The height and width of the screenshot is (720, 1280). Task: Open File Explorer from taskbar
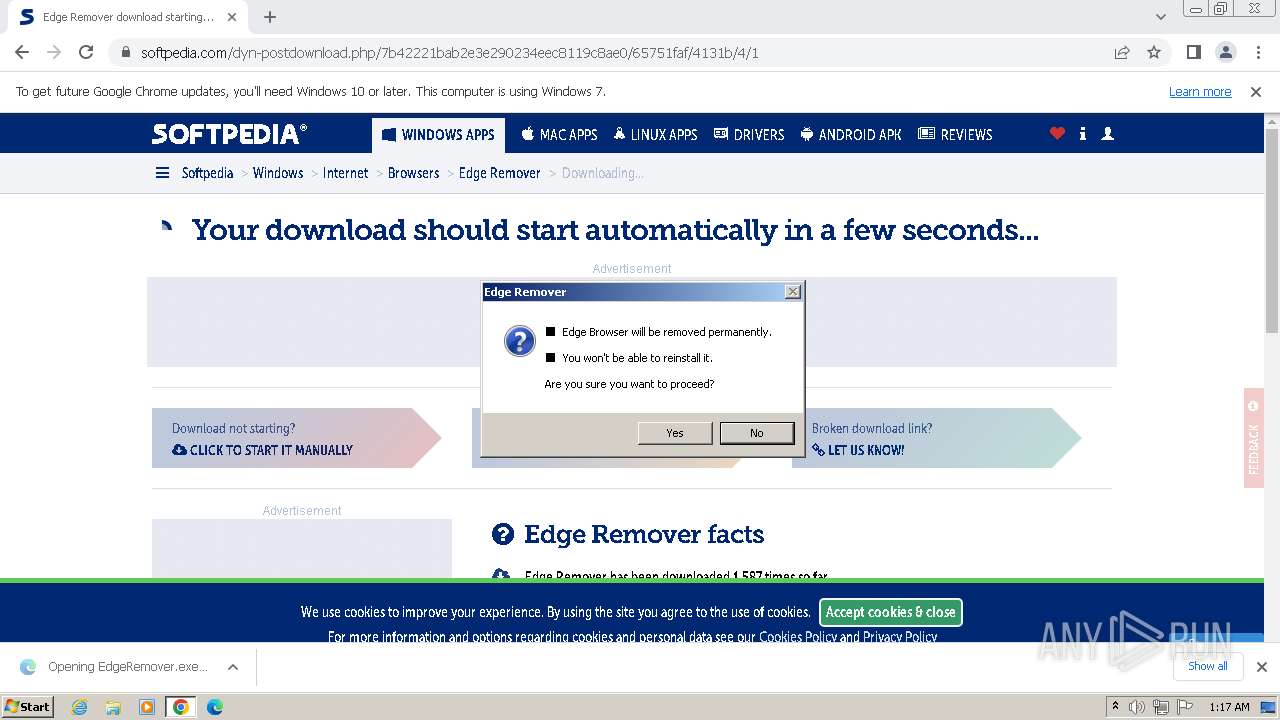pyautogui.click(x=113, y=707)
